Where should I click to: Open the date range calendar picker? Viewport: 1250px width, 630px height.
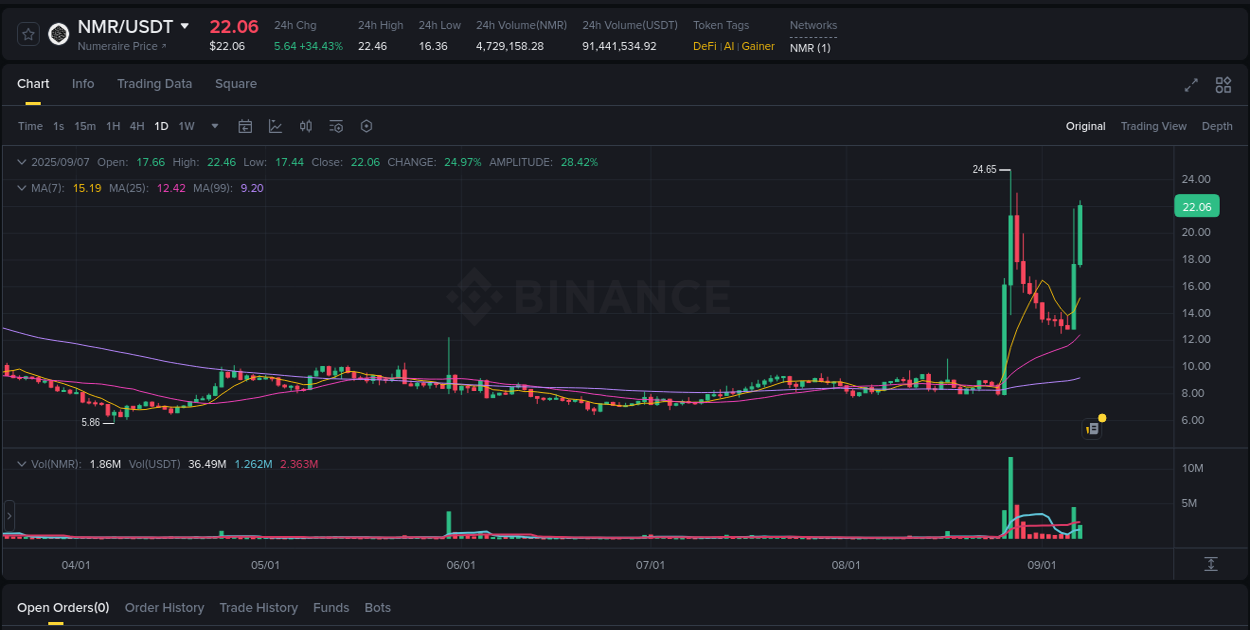245,126
